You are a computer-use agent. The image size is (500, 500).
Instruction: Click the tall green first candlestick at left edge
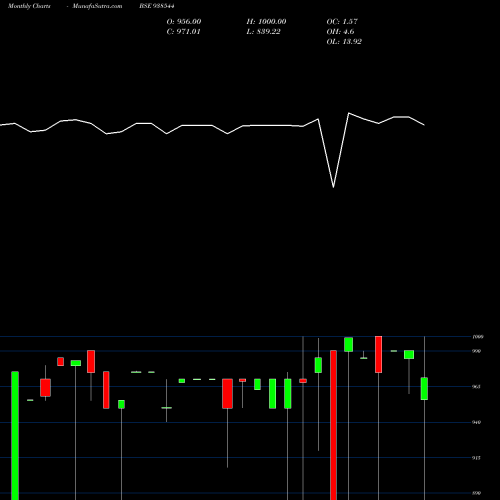click(15, 436)
